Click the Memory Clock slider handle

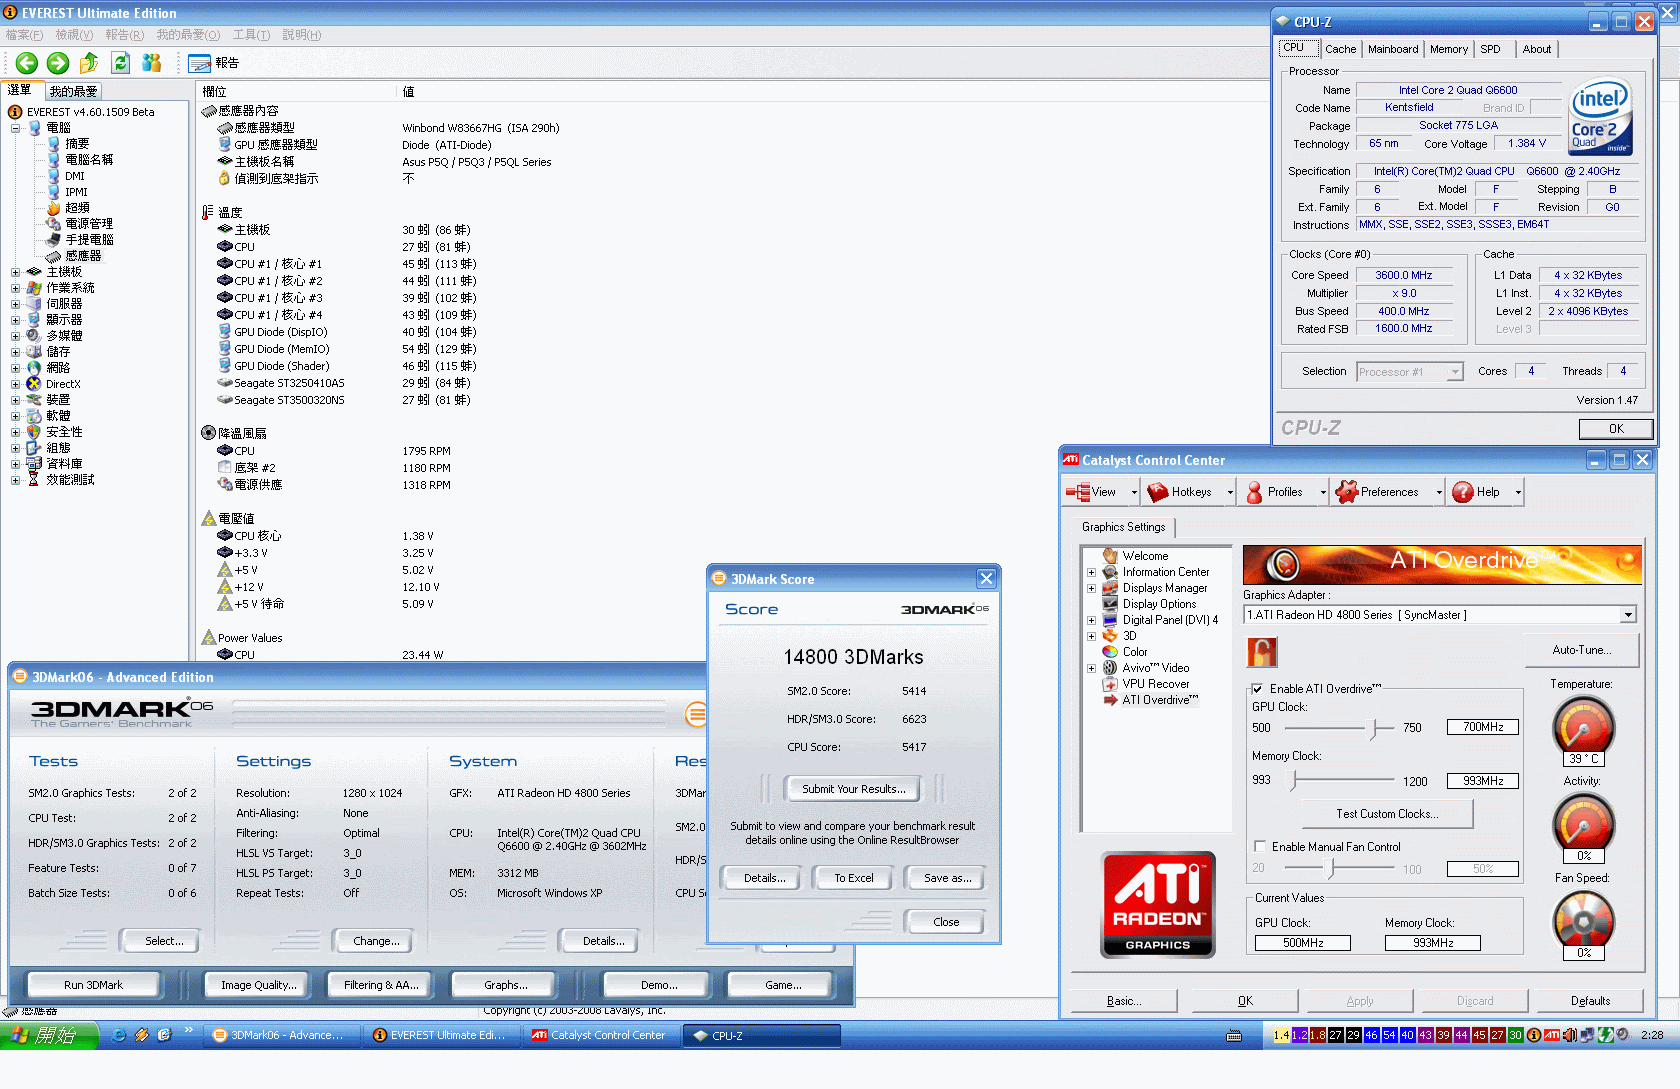[x=1294, y=780]
